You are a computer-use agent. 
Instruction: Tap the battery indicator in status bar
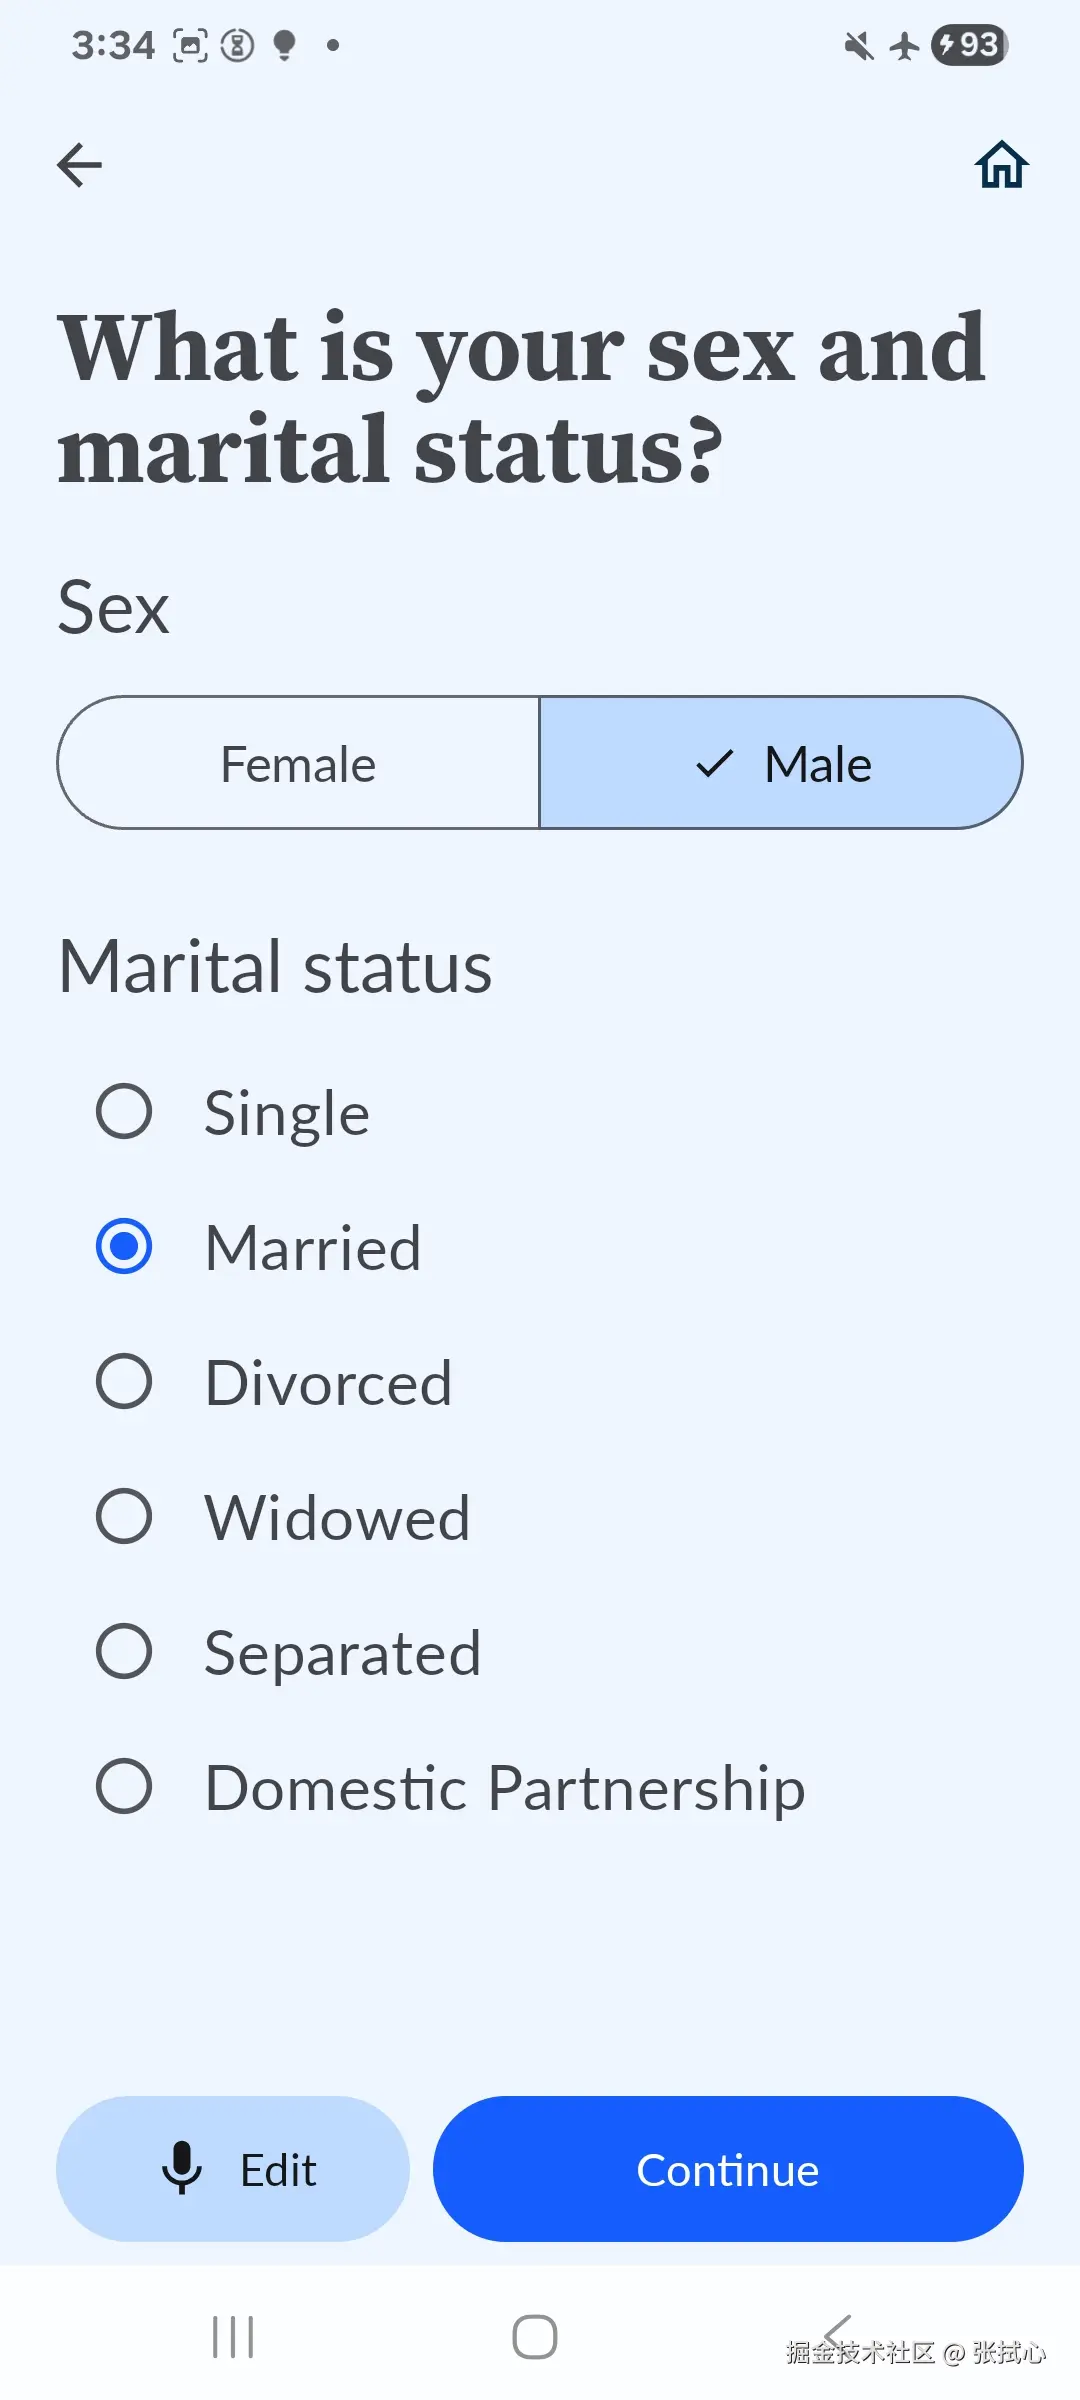[x=969, y=45]
